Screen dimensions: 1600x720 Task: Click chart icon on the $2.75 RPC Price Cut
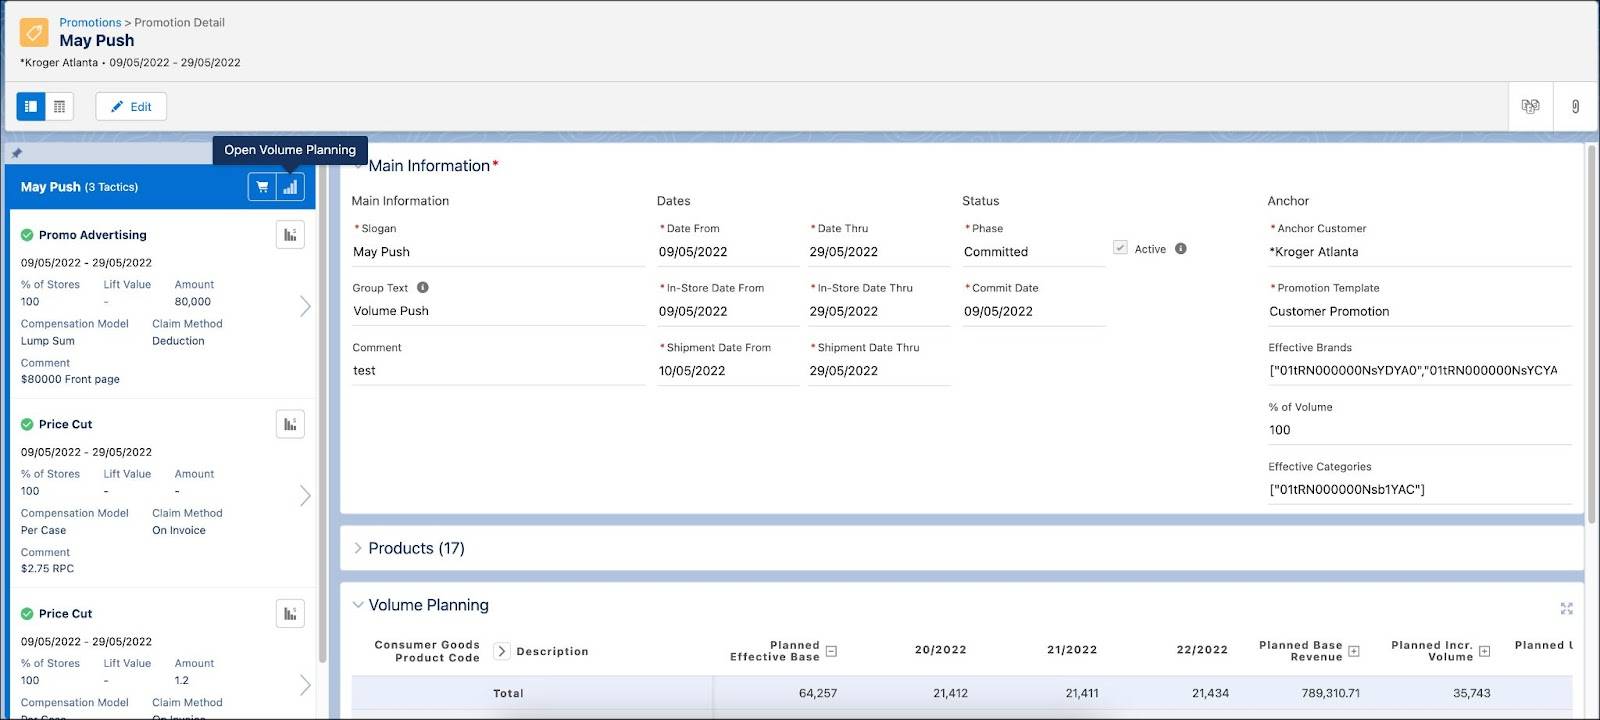tap(290, 424)
